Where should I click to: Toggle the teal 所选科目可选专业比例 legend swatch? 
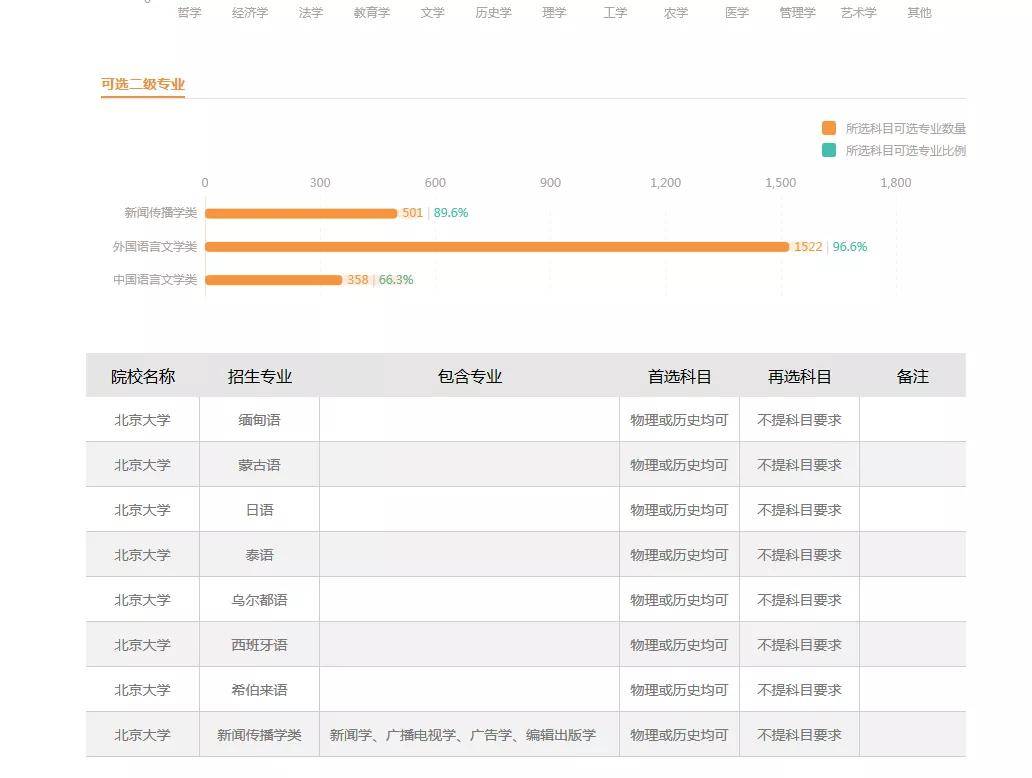829,150
